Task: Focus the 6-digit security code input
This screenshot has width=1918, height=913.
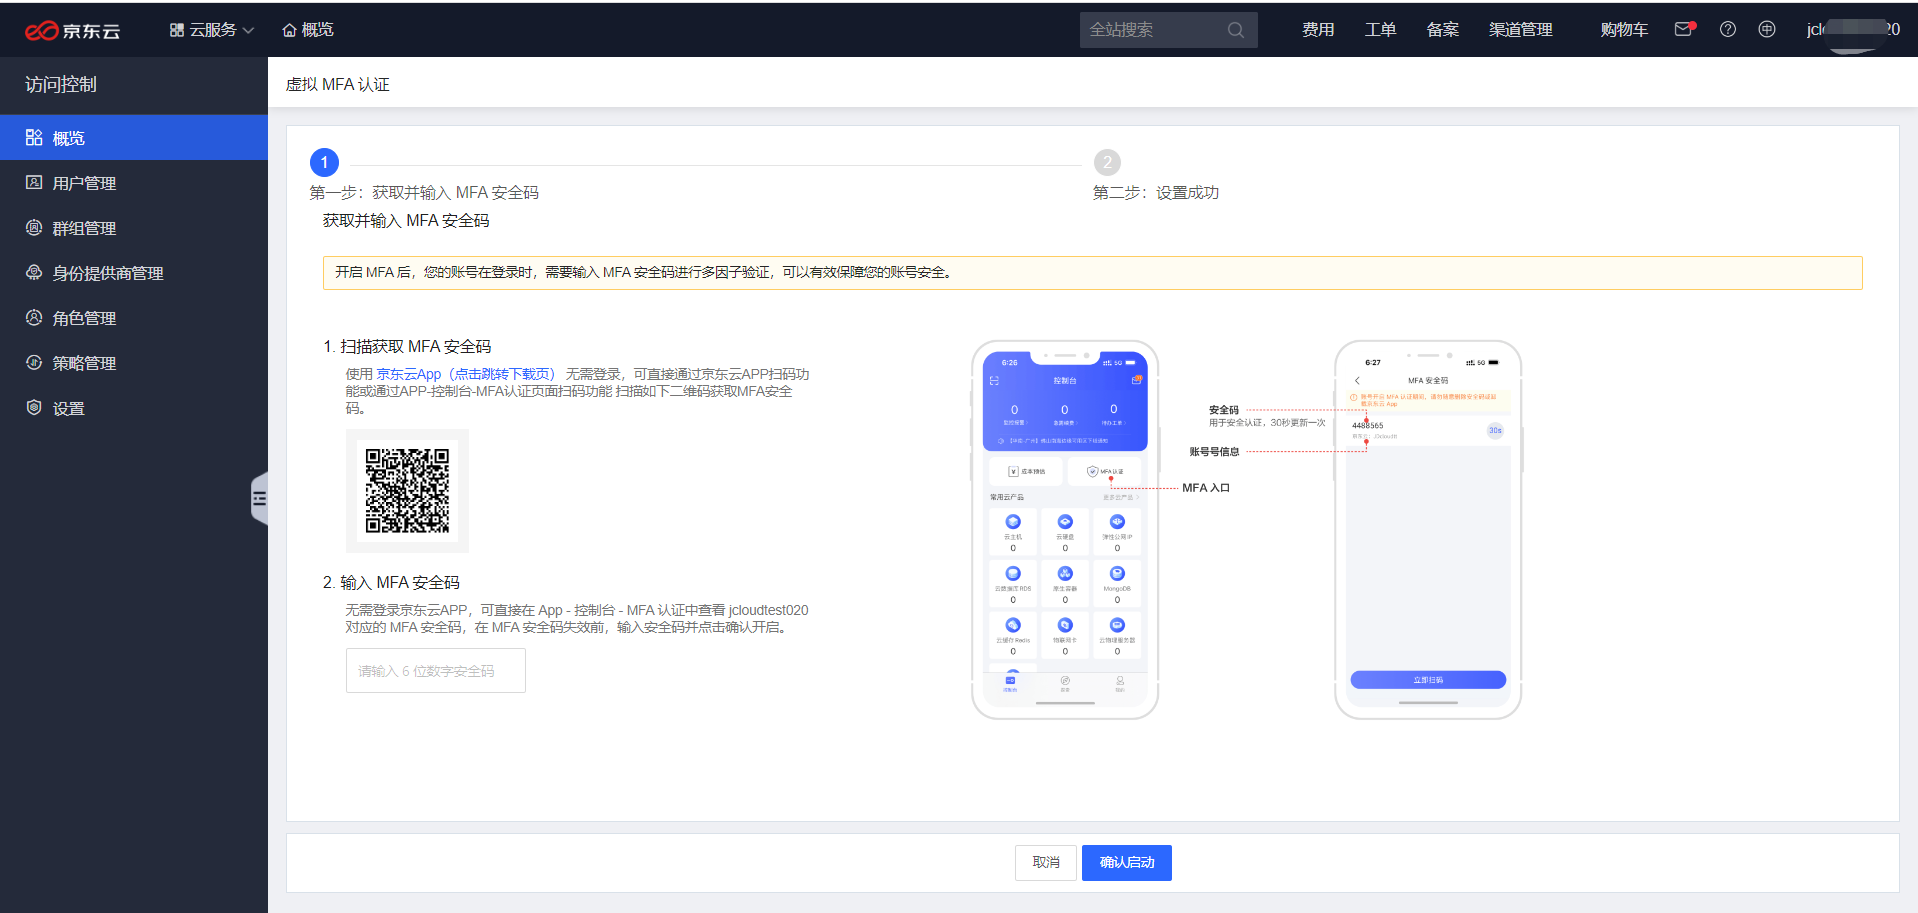Action: point(435,671)
